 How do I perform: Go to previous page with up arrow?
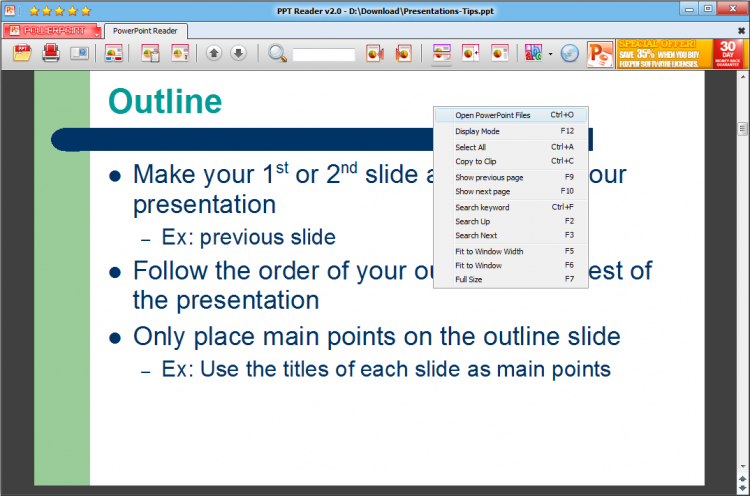(x=214, y=53)
